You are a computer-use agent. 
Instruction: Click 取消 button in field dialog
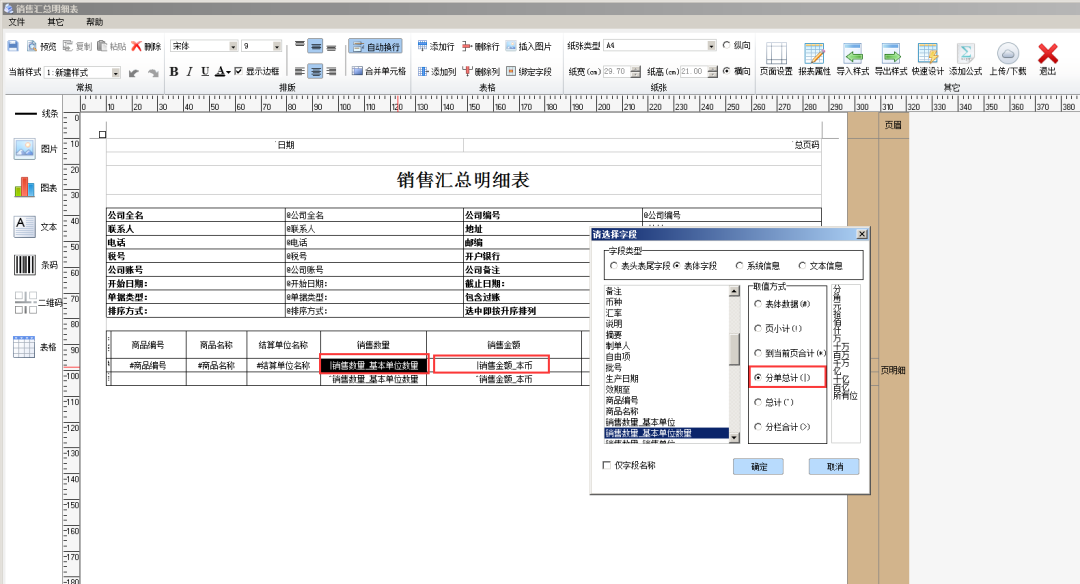coord(834,466)
